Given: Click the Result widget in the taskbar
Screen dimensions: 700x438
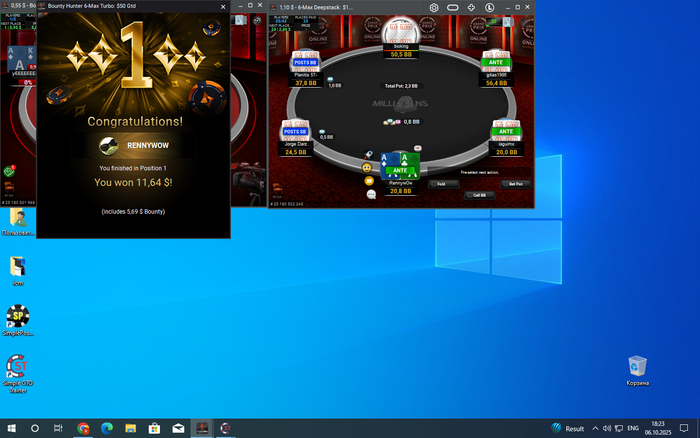Looking at the screenshot, I should coord(567,428).
